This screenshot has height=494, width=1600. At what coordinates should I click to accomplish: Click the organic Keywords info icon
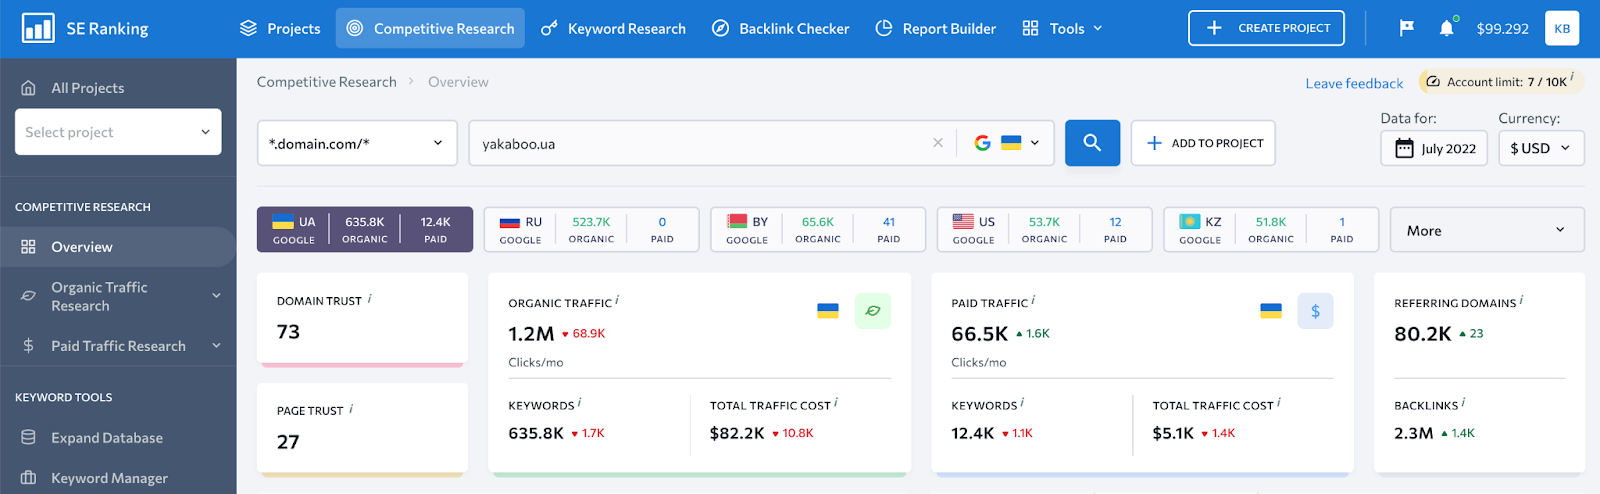click(579, 402)
